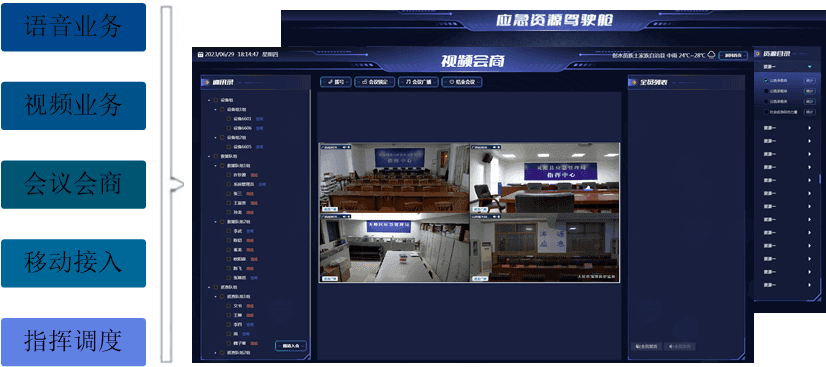This screenshot has height=367, width=826.
Task: Select the video feed with white table
Action: click(x=394, y=248)
